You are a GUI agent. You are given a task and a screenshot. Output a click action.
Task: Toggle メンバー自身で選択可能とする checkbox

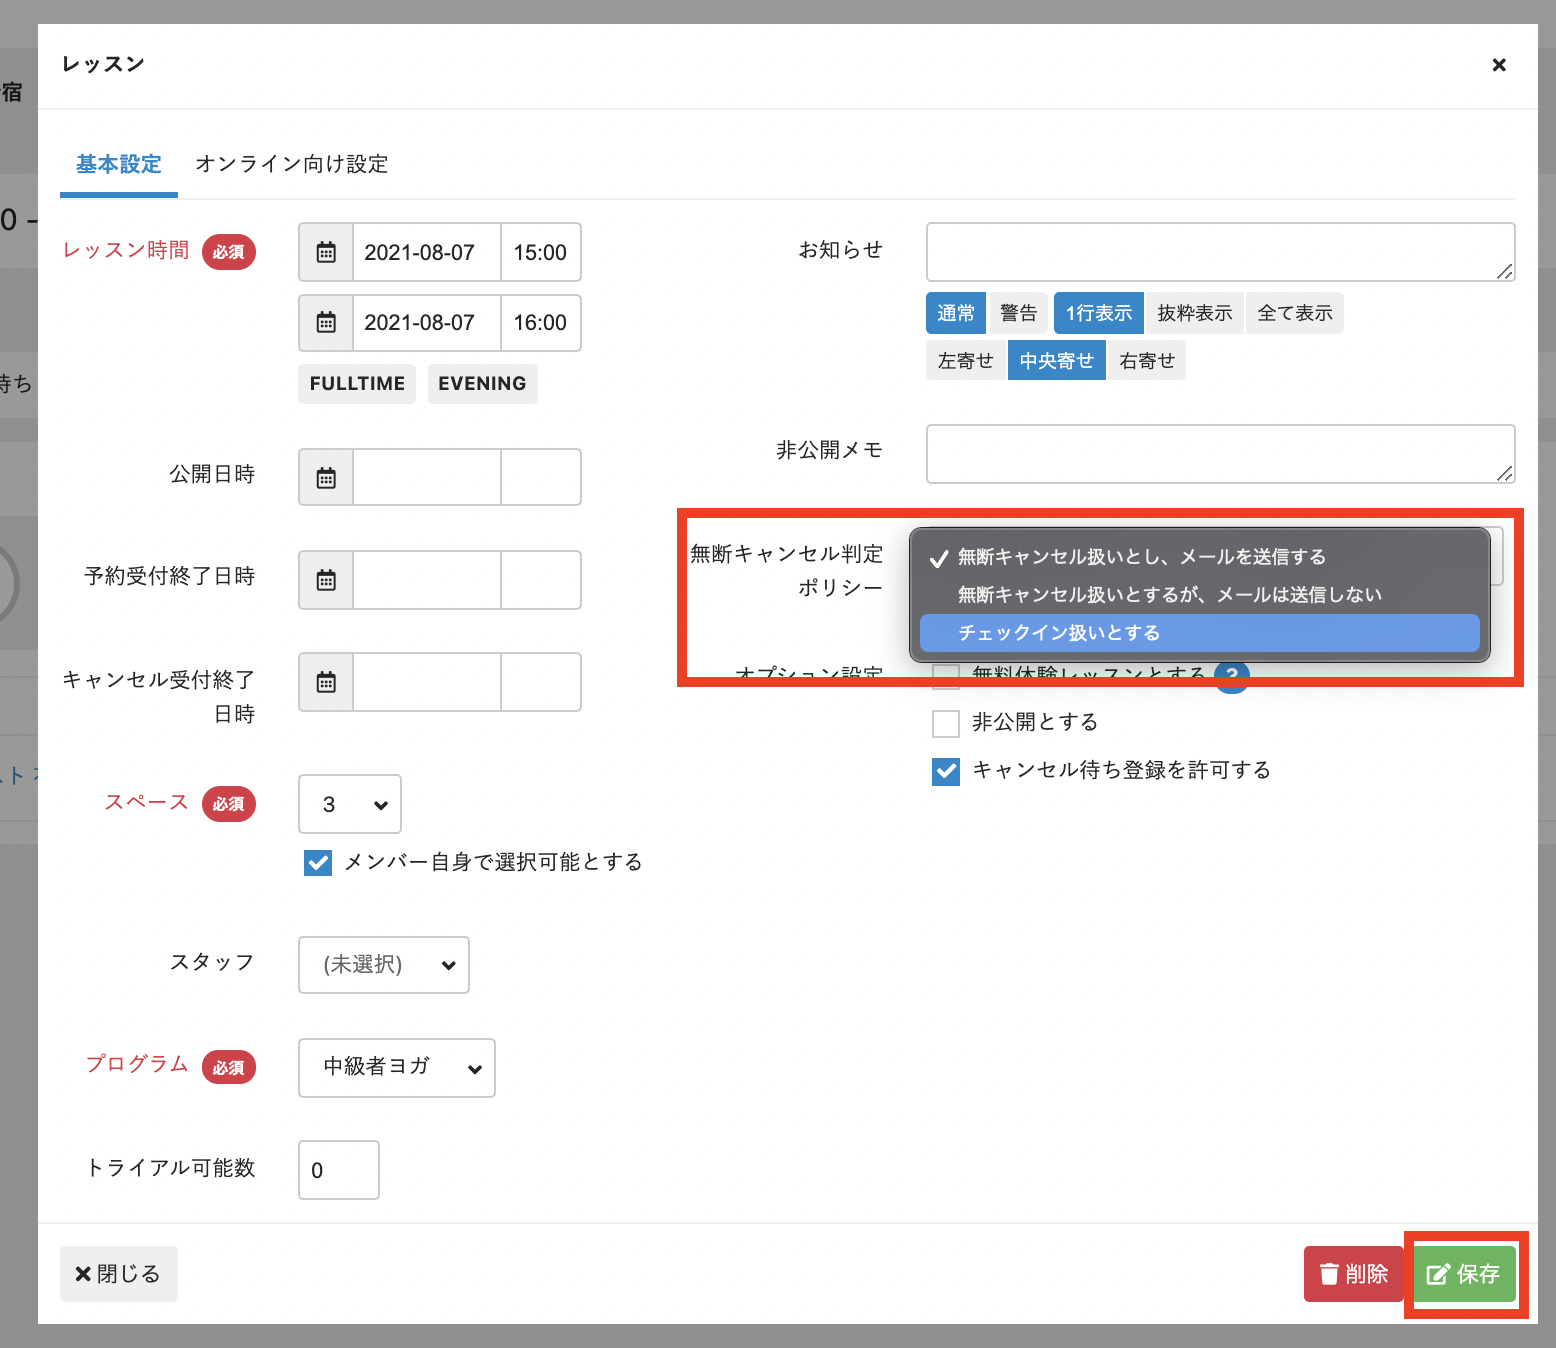coord(318,863)
